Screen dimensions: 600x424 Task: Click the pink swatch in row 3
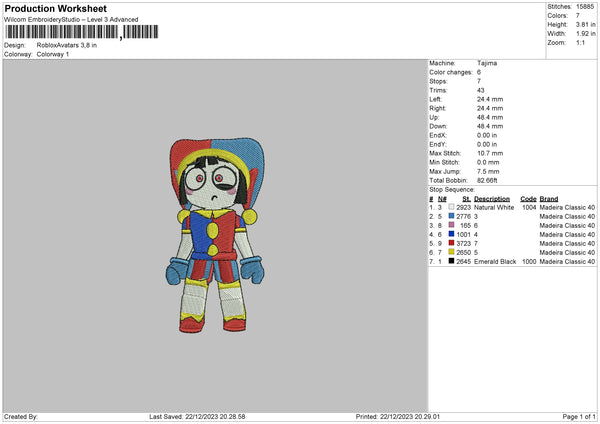452,225
